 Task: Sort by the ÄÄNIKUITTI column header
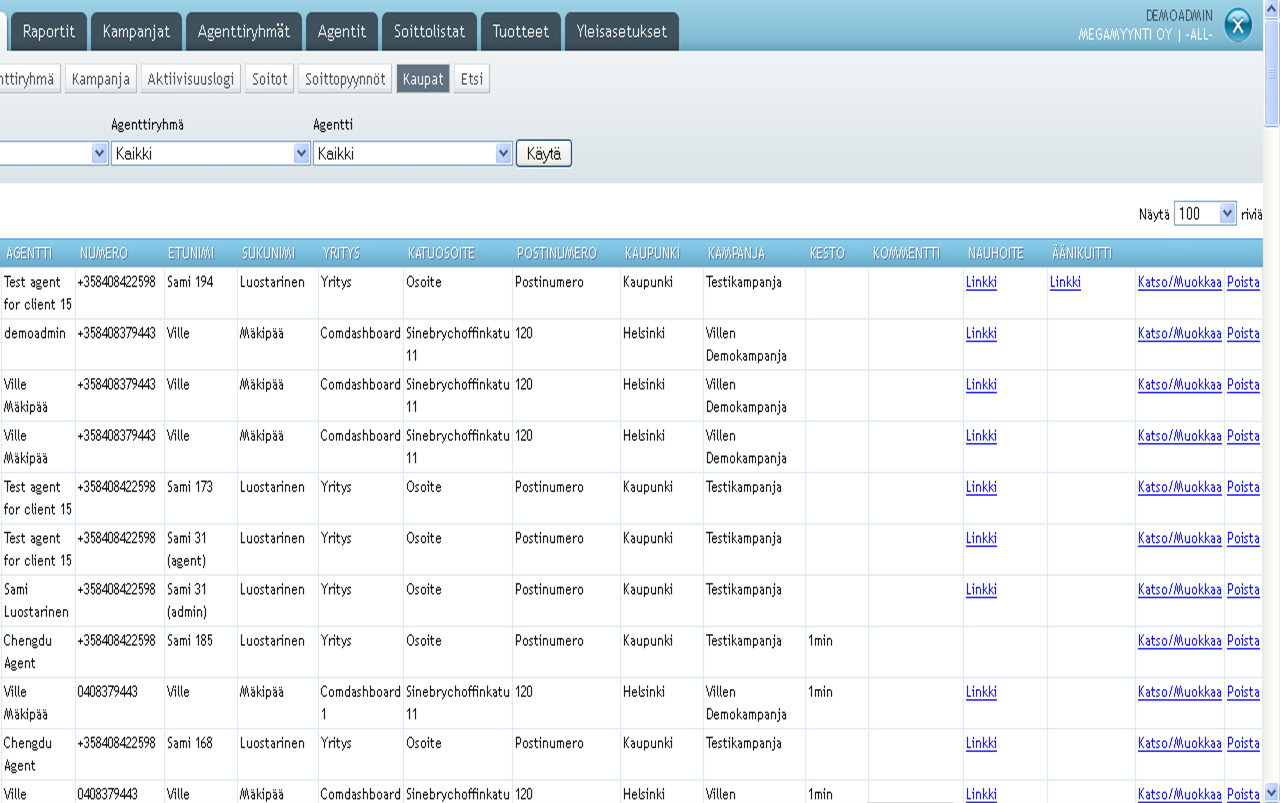[1081, 253]
